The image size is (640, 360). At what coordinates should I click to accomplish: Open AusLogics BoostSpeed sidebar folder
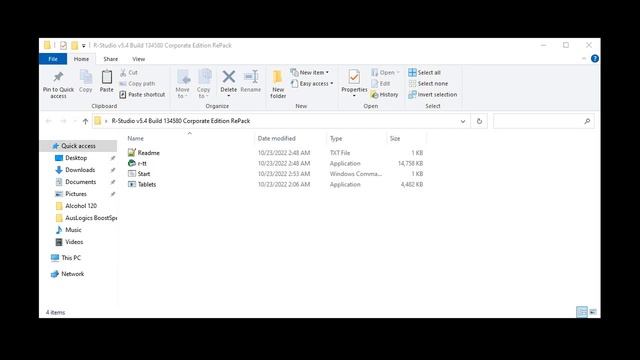coord(91,218)
